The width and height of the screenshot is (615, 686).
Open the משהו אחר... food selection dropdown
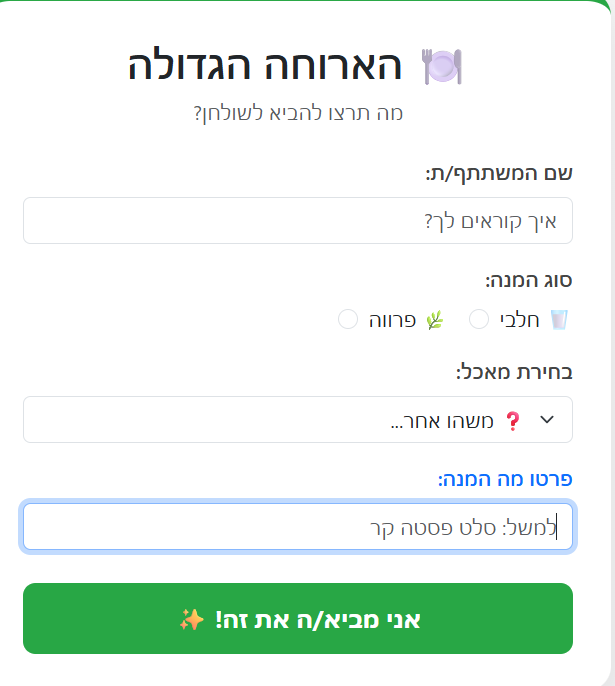coord(298,420)
